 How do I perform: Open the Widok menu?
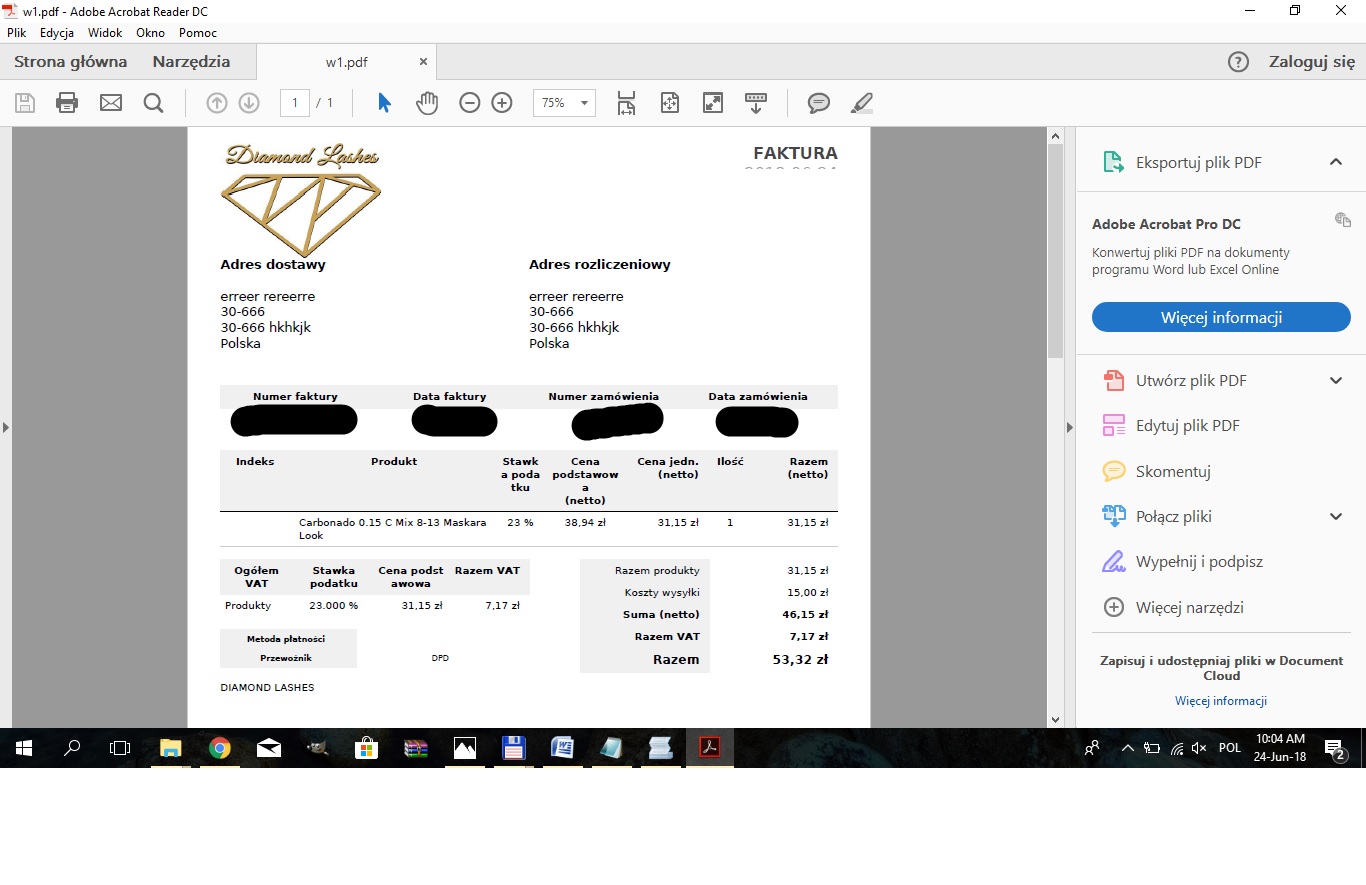[105, 33]
